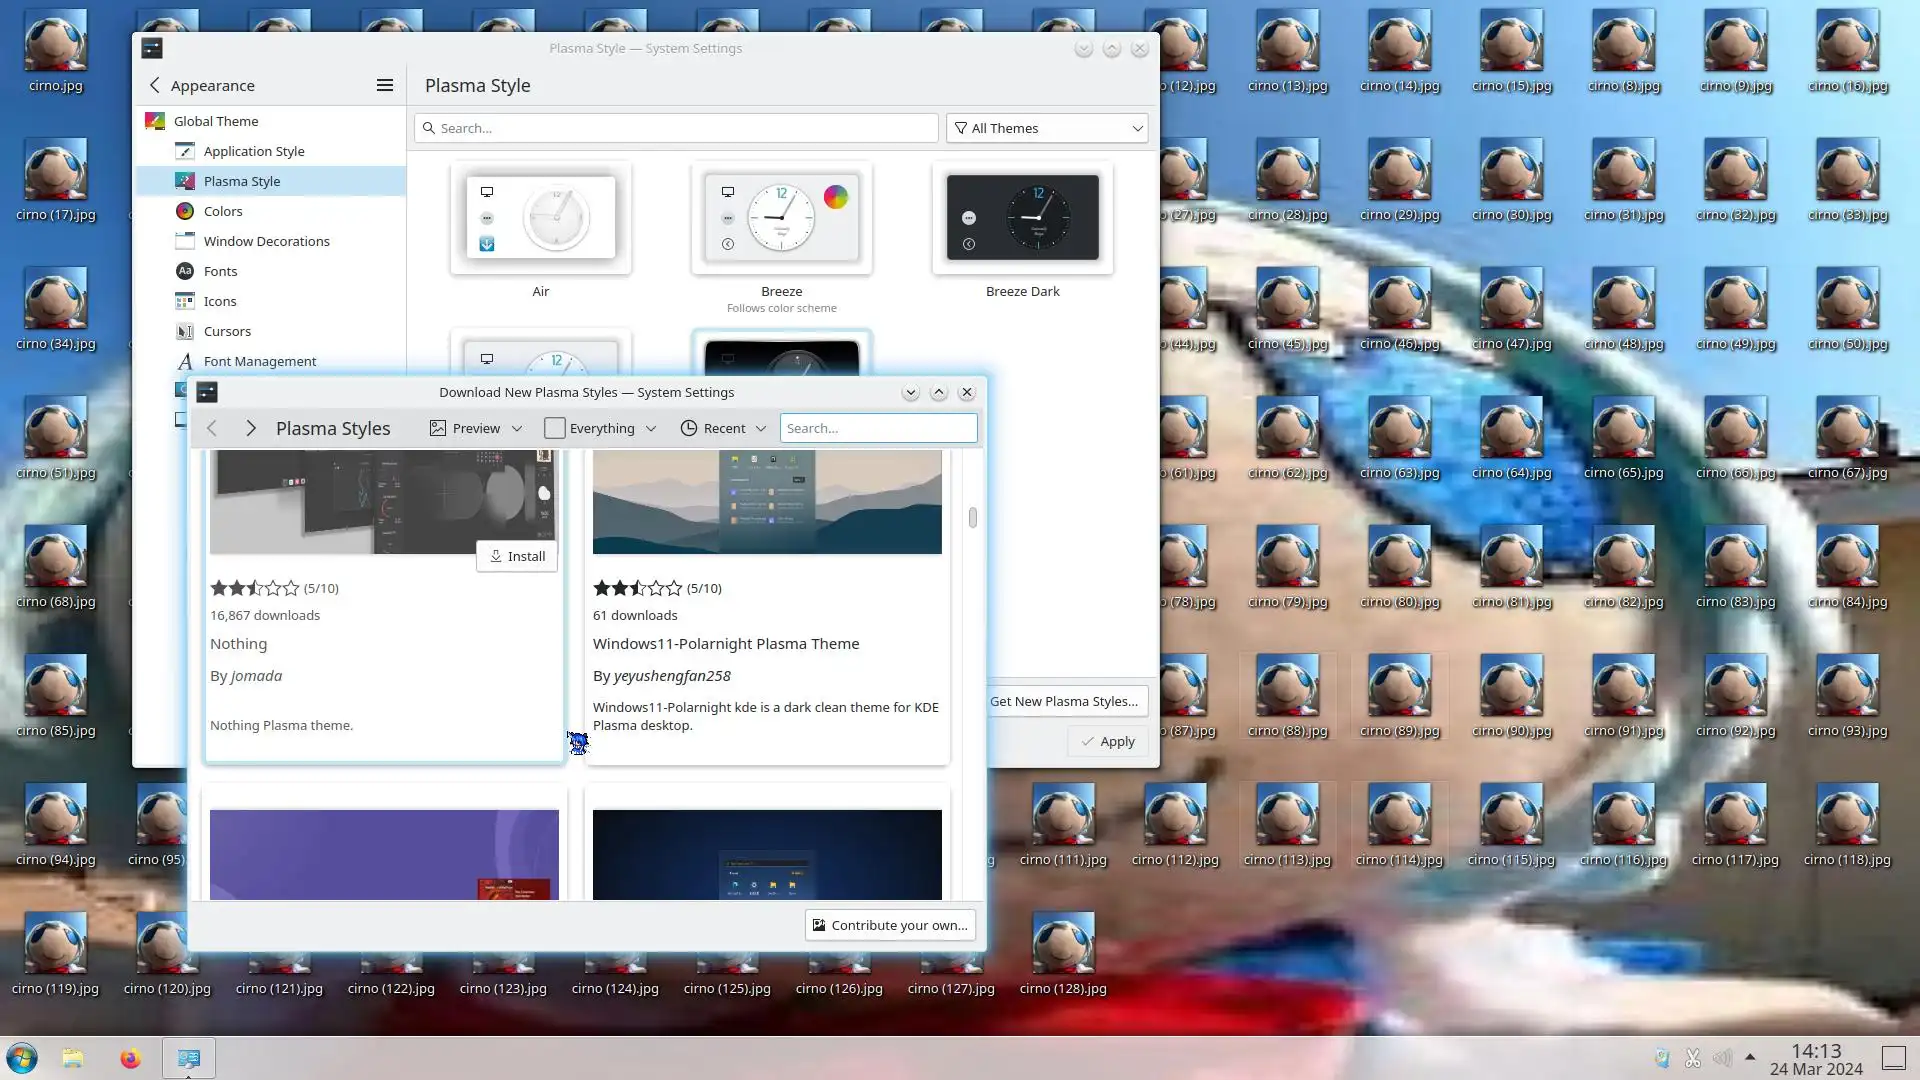
Task: Select Global Theme in sidebar
Action: pos(216,121)
